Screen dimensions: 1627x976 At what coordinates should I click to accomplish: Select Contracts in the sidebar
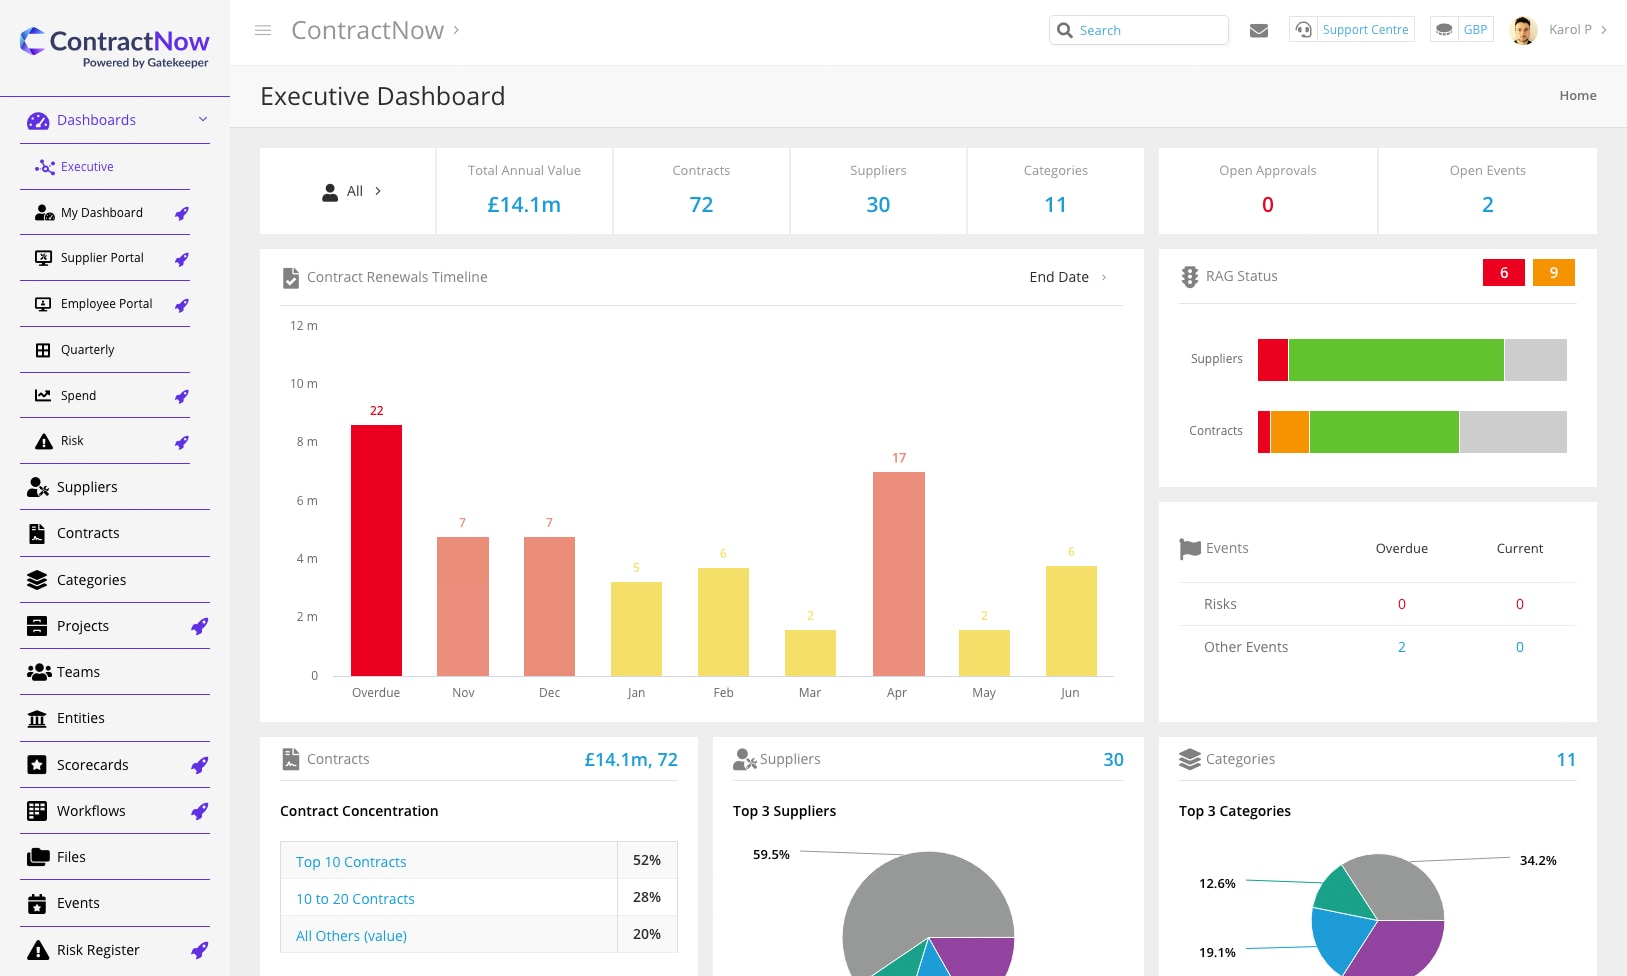[x=88, y=533]
